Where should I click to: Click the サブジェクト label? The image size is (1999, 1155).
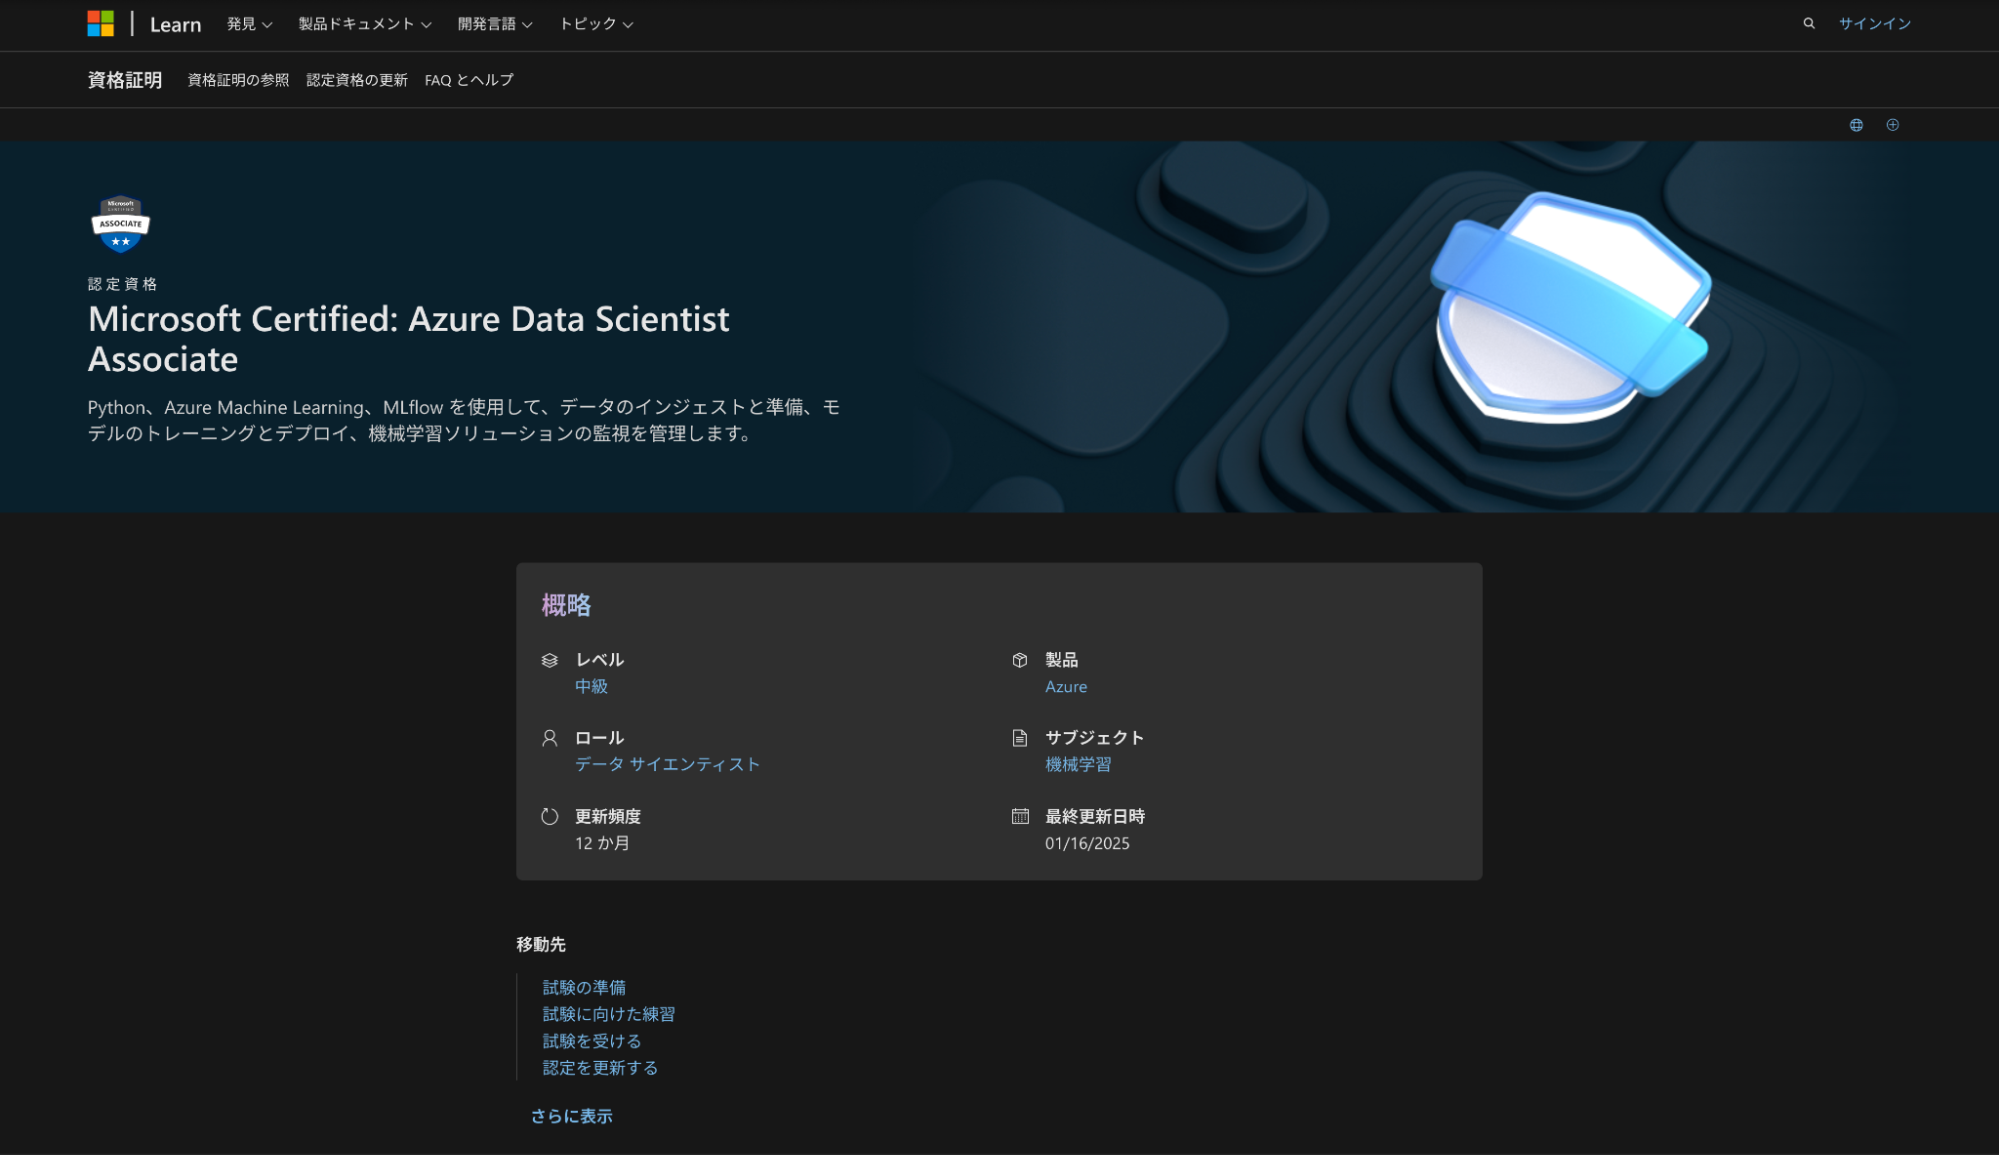pyautogui.click(x=1094, y=738)
